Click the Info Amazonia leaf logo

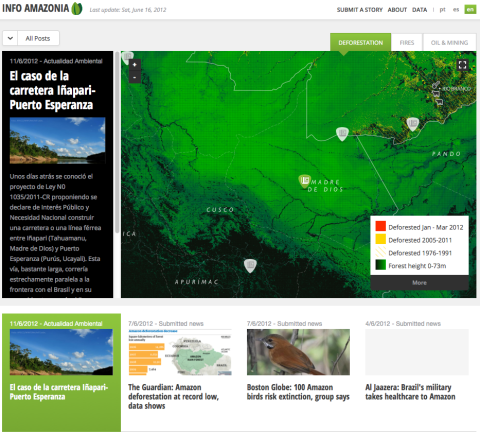click(x=77, y=8)
